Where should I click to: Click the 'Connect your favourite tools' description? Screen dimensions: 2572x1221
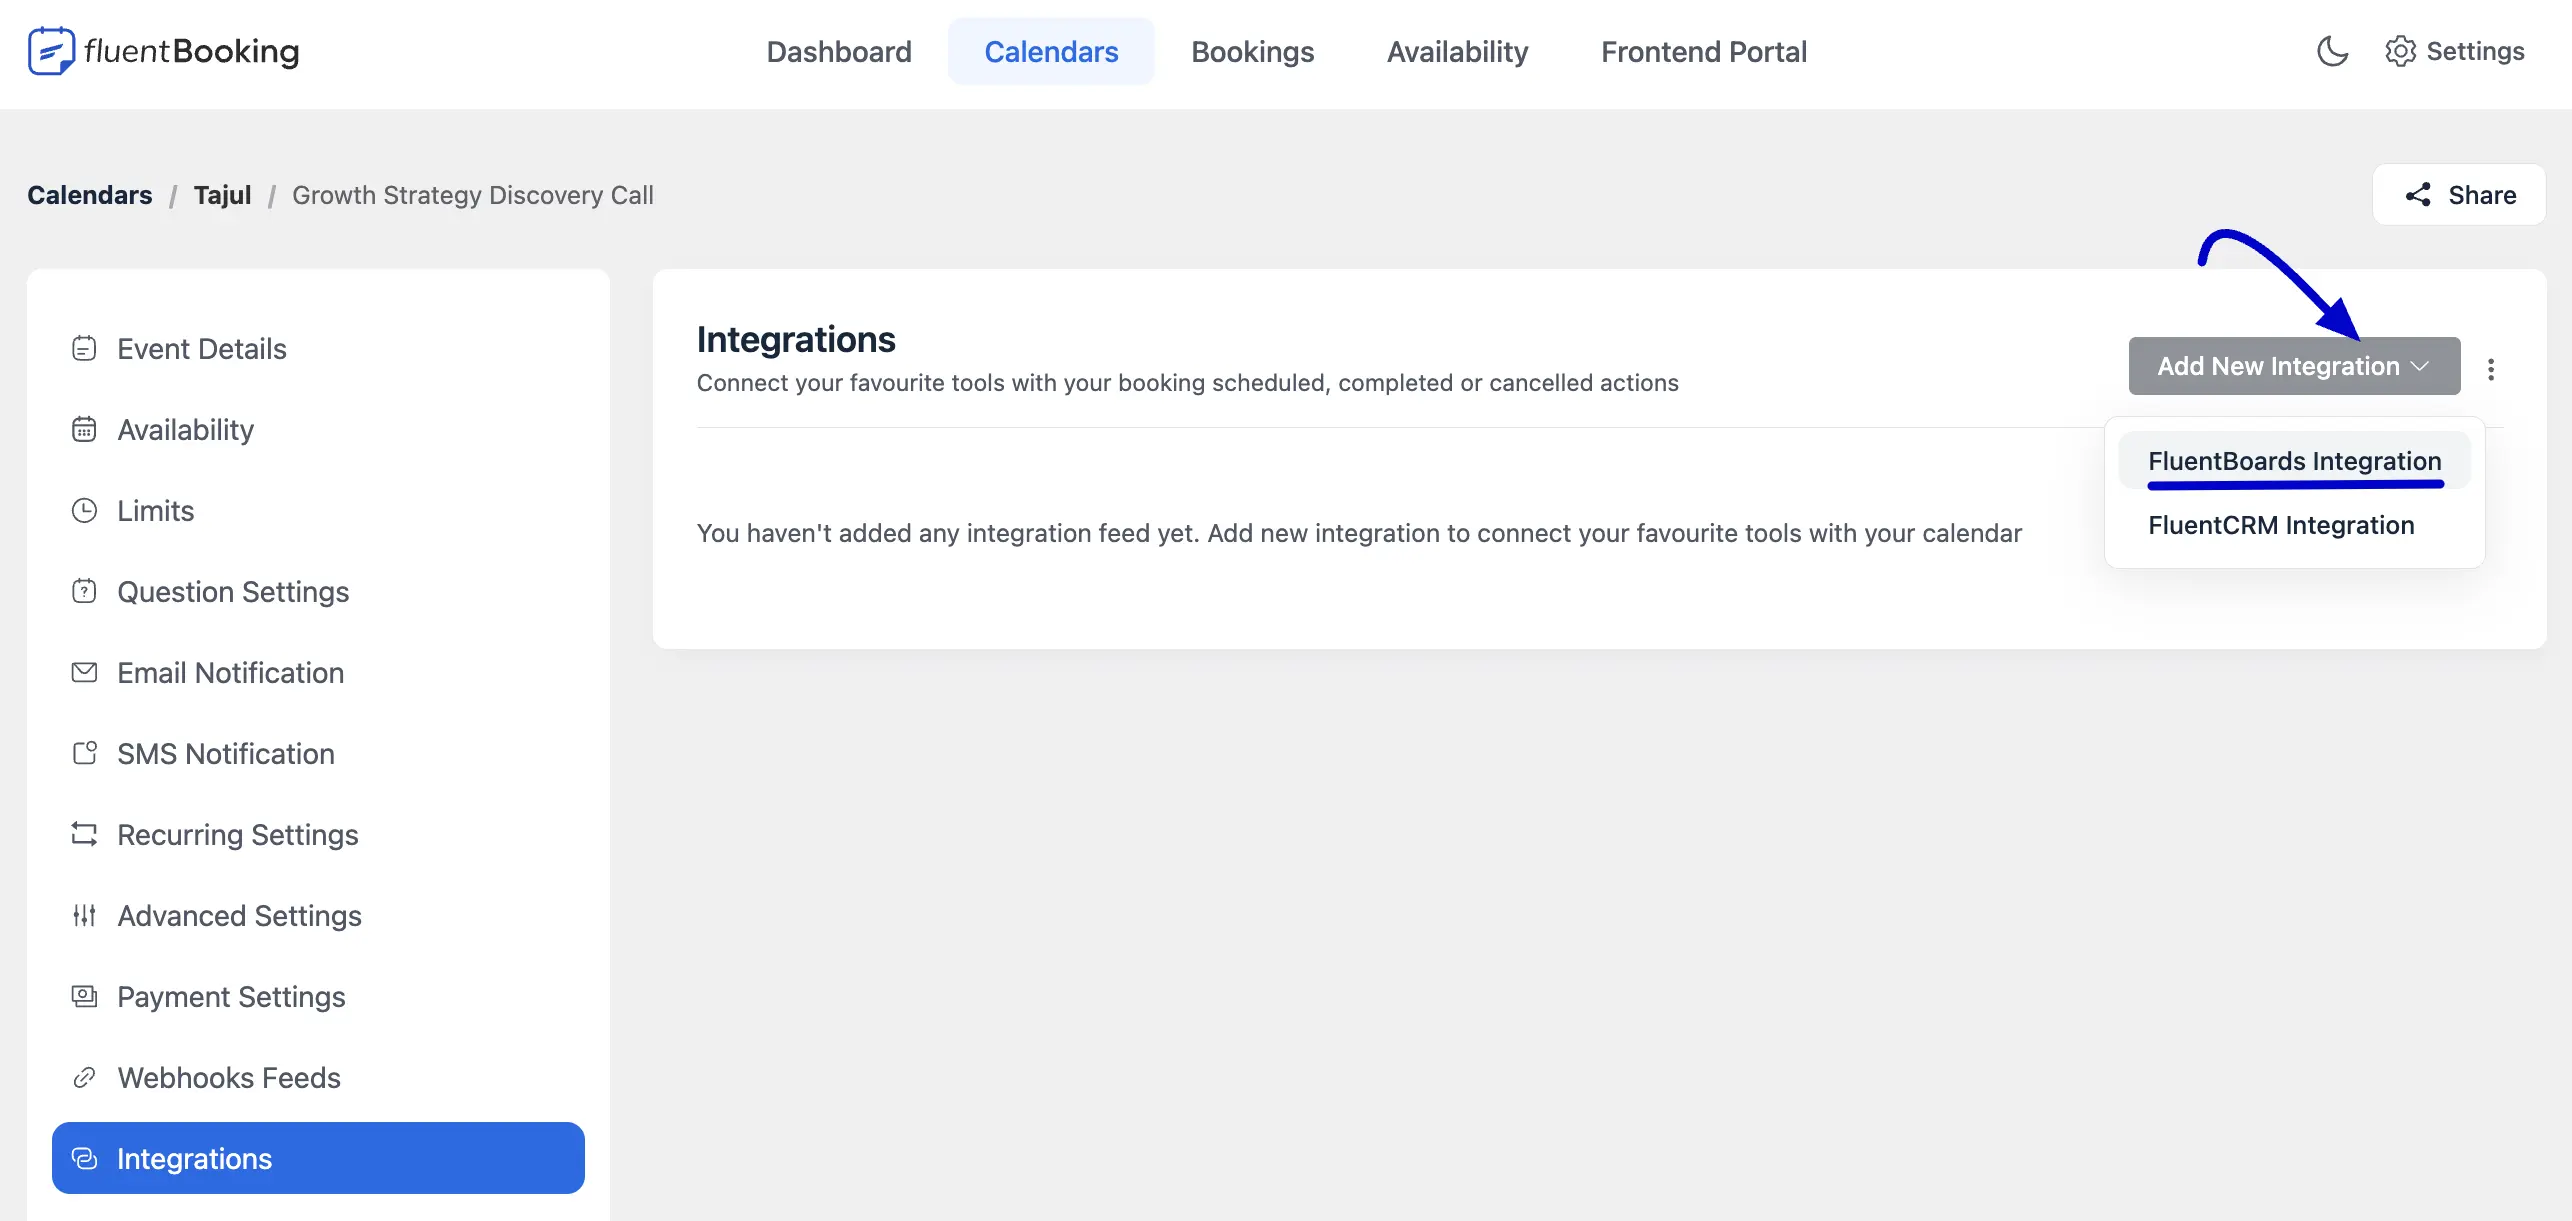pyautogui.click(x=1187, y=383)
